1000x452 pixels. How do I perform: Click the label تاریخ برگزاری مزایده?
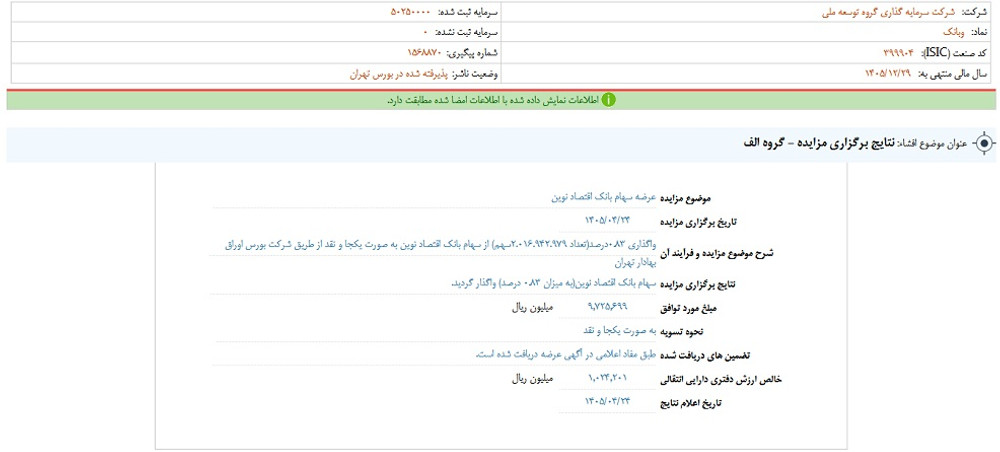(x=698, y=223)
